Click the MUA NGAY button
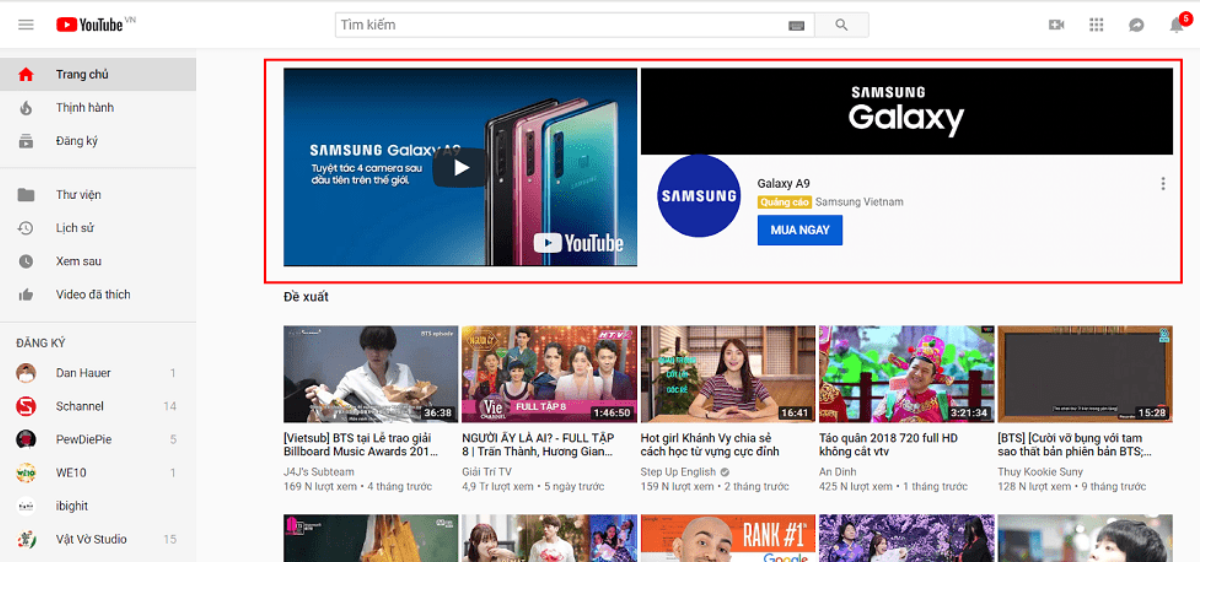 click(800, 230)
